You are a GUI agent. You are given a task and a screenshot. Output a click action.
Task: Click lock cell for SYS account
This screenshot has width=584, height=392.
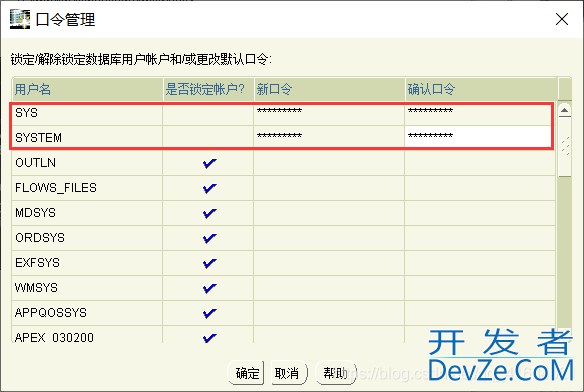[208, 113]
